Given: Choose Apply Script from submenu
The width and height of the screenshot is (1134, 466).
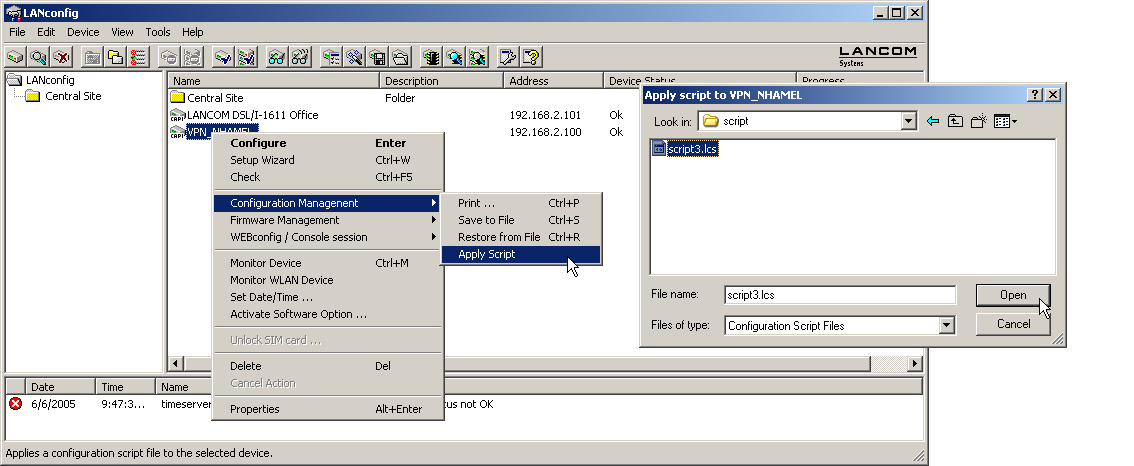Looking at the screenshot, I should coord(487,254).
